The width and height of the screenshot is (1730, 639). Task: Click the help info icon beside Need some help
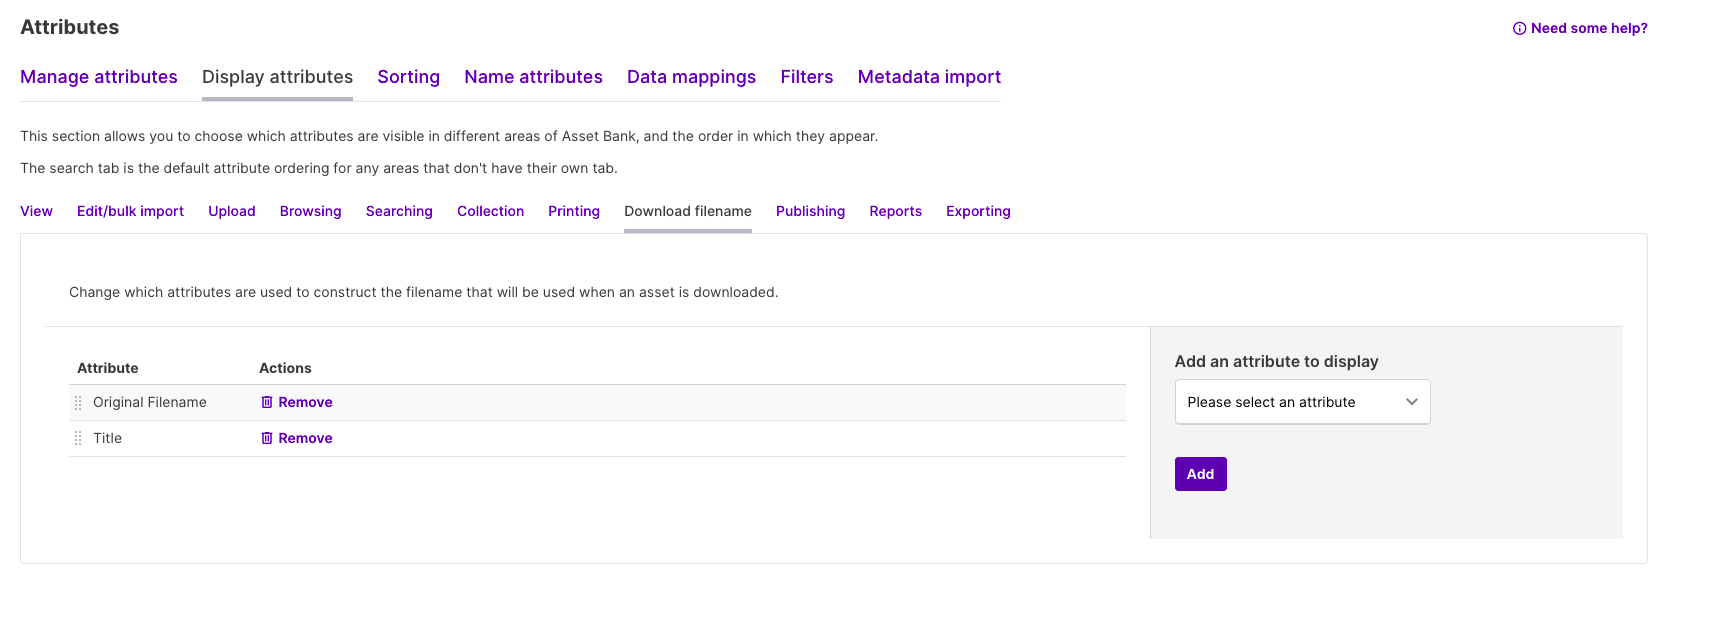[x=1519, y=28]
